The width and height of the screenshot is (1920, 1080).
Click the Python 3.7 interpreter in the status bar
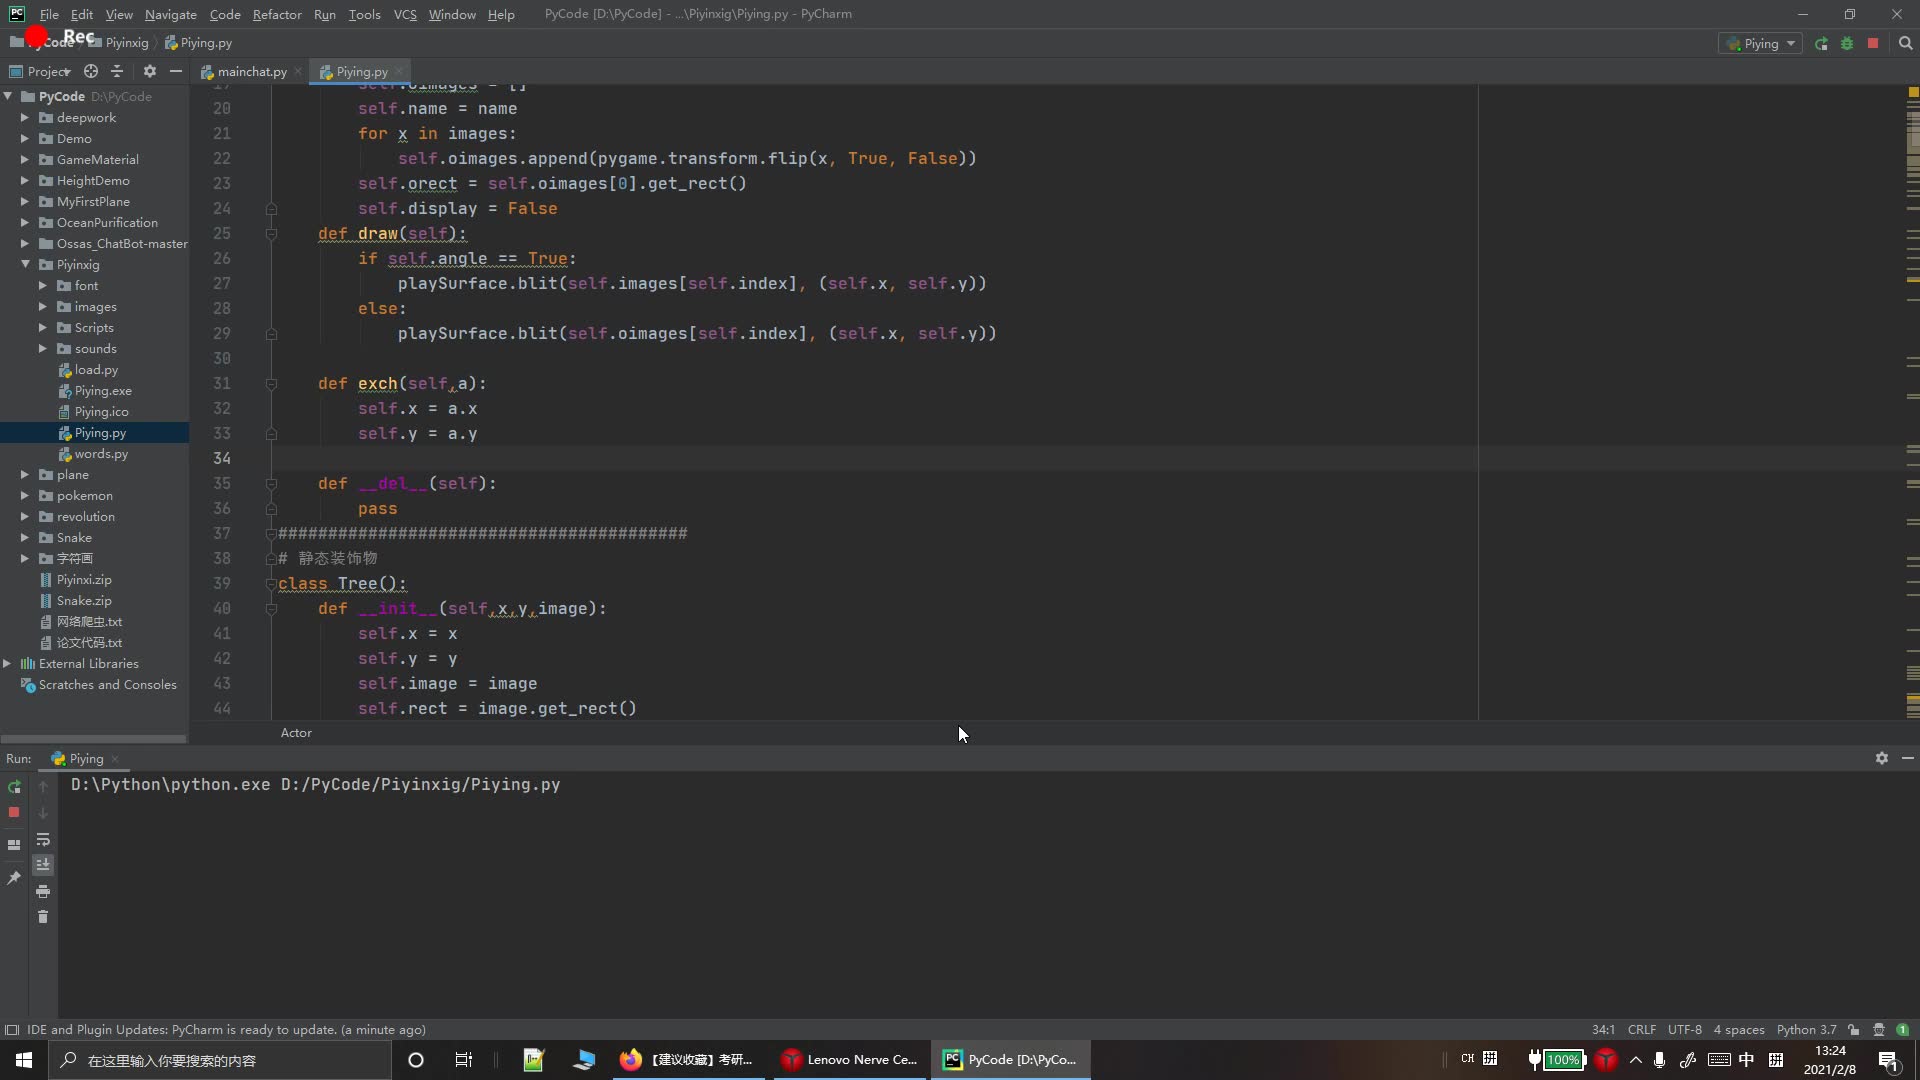pyautogui.click(x=1805, y=1030)
